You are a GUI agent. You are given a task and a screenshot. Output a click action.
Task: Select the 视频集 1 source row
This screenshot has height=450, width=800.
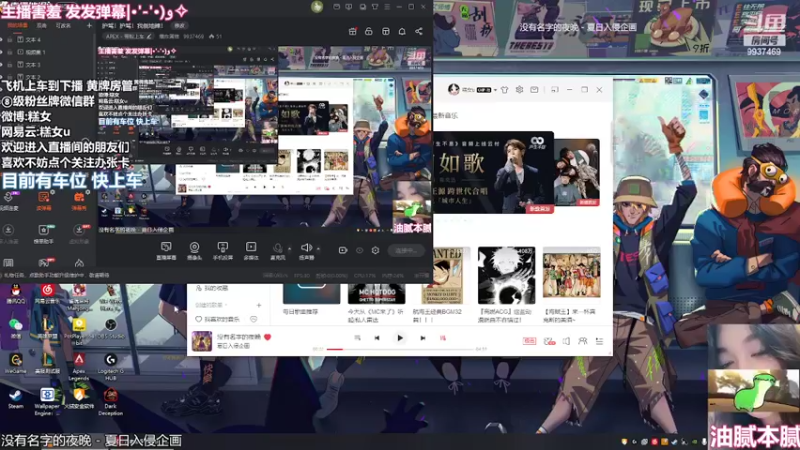pos(48,52)
